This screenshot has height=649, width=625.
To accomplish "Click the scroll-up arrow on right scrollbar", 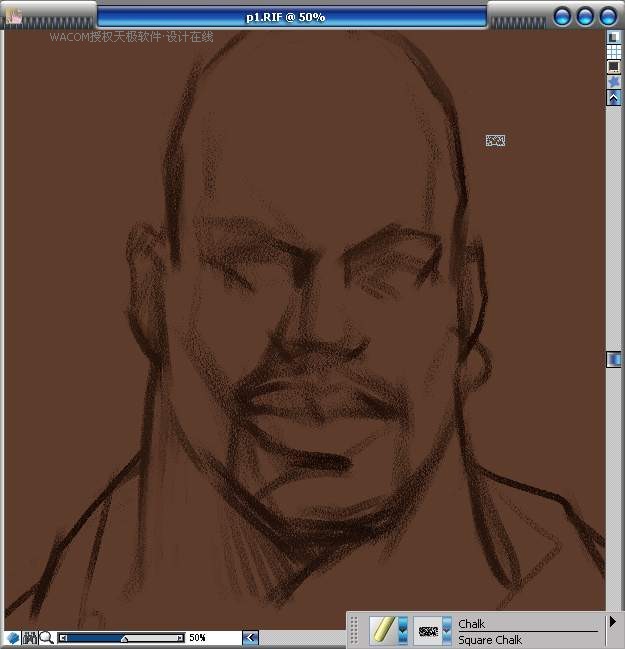I will (x=614, y=97).
